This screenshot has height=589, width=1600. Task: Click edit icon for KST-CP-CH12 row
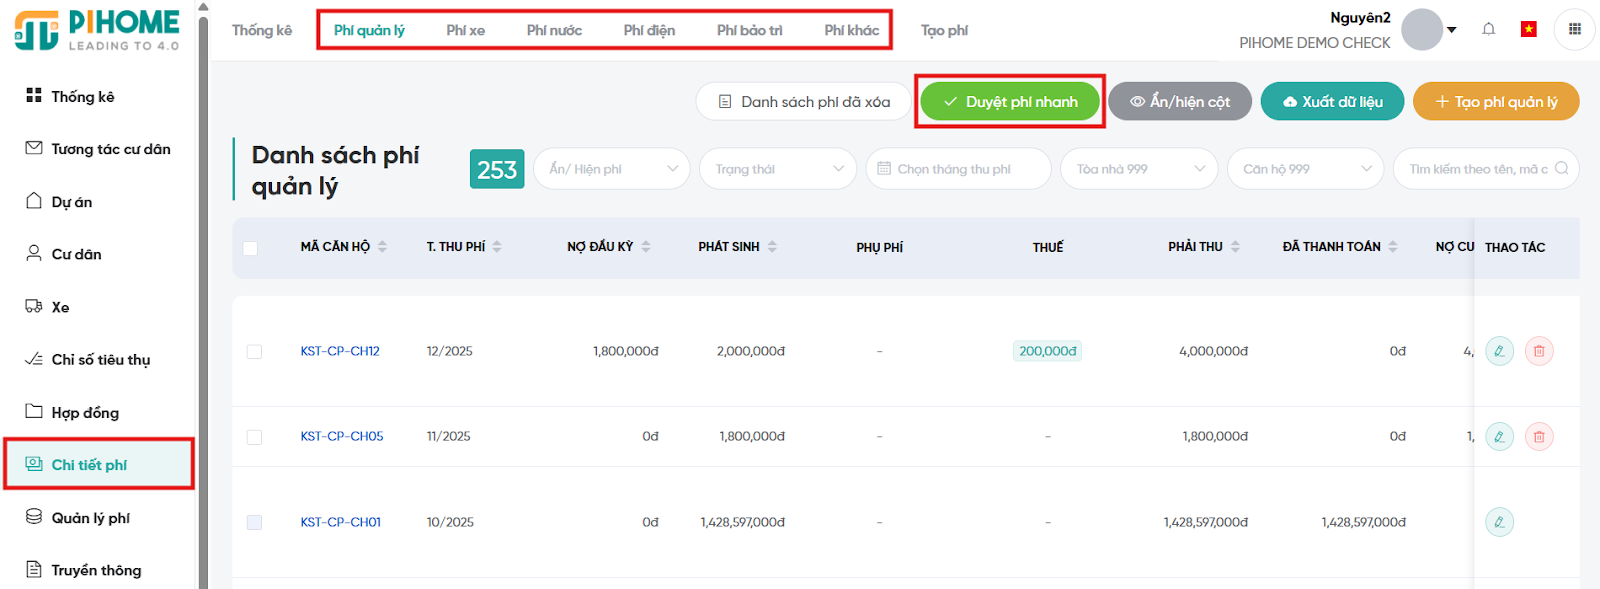point(1499,351)
